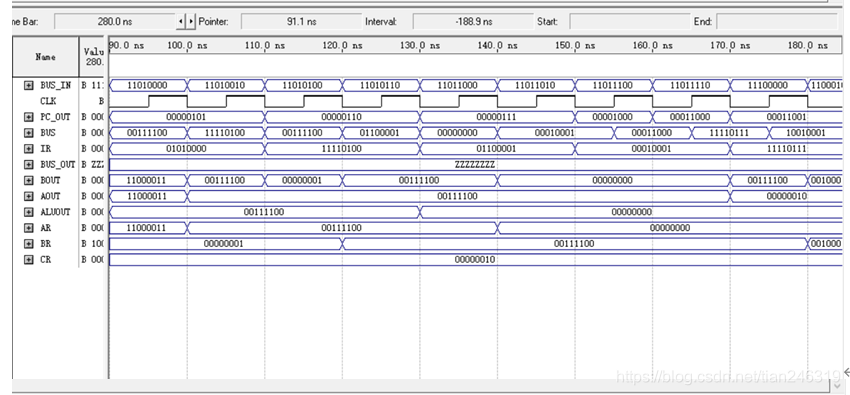Click PC_OUT value 00000110
This screenshot has width=850, height=395.
(x=342, y=116)
